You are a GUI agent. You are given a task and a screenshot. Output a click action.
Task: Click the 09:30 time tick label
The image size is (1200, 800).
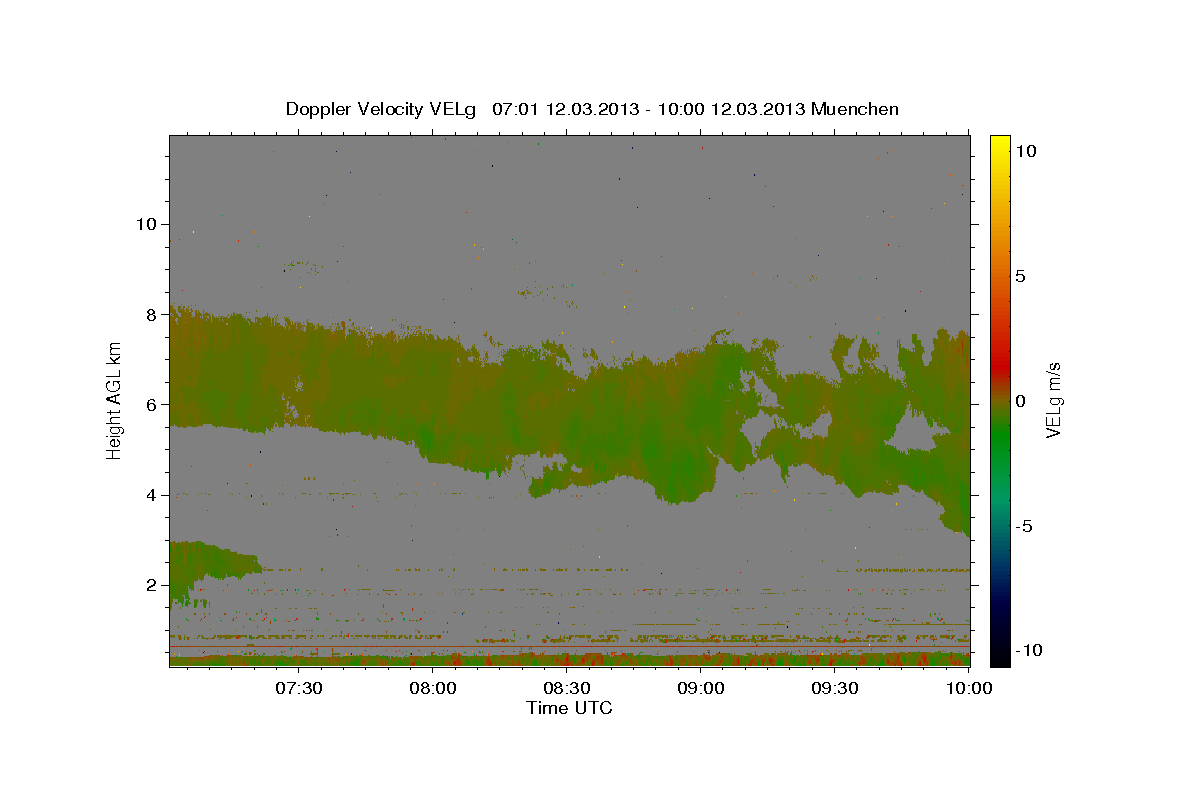click(x=835, y=688)
